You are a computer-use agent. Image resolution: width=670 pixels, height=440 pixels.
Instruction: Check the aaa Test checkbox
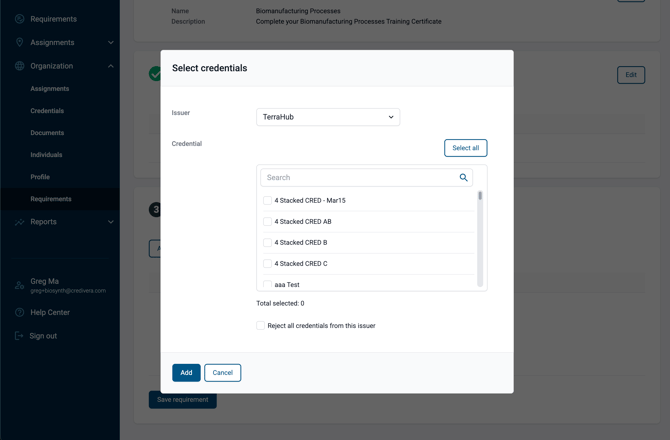click(x=267, y=285)
